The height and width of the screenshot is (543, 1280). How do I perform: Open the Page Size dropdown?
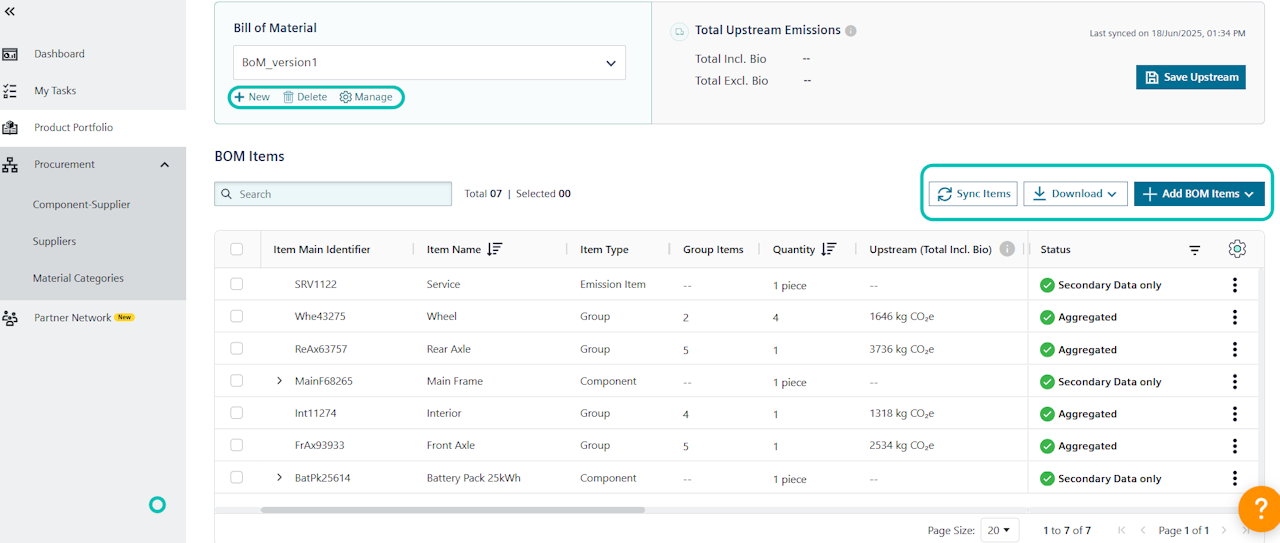pos(997,530)
